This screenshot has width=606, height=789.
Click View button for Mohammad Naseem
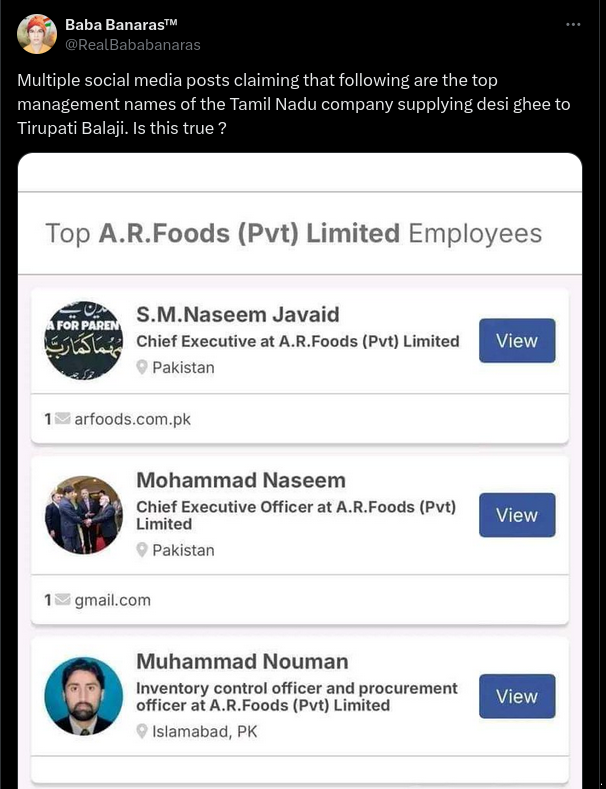point(517,515)
